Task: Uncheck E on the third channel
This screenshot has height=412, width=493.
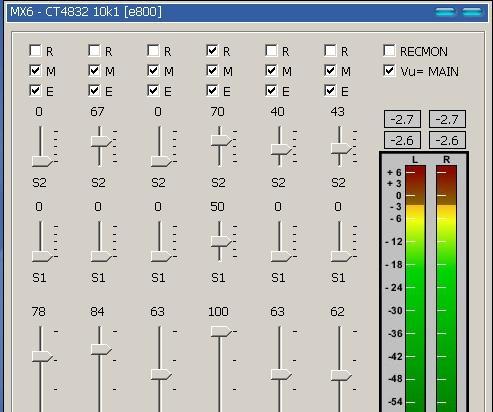Action: [x=153, y=90]
